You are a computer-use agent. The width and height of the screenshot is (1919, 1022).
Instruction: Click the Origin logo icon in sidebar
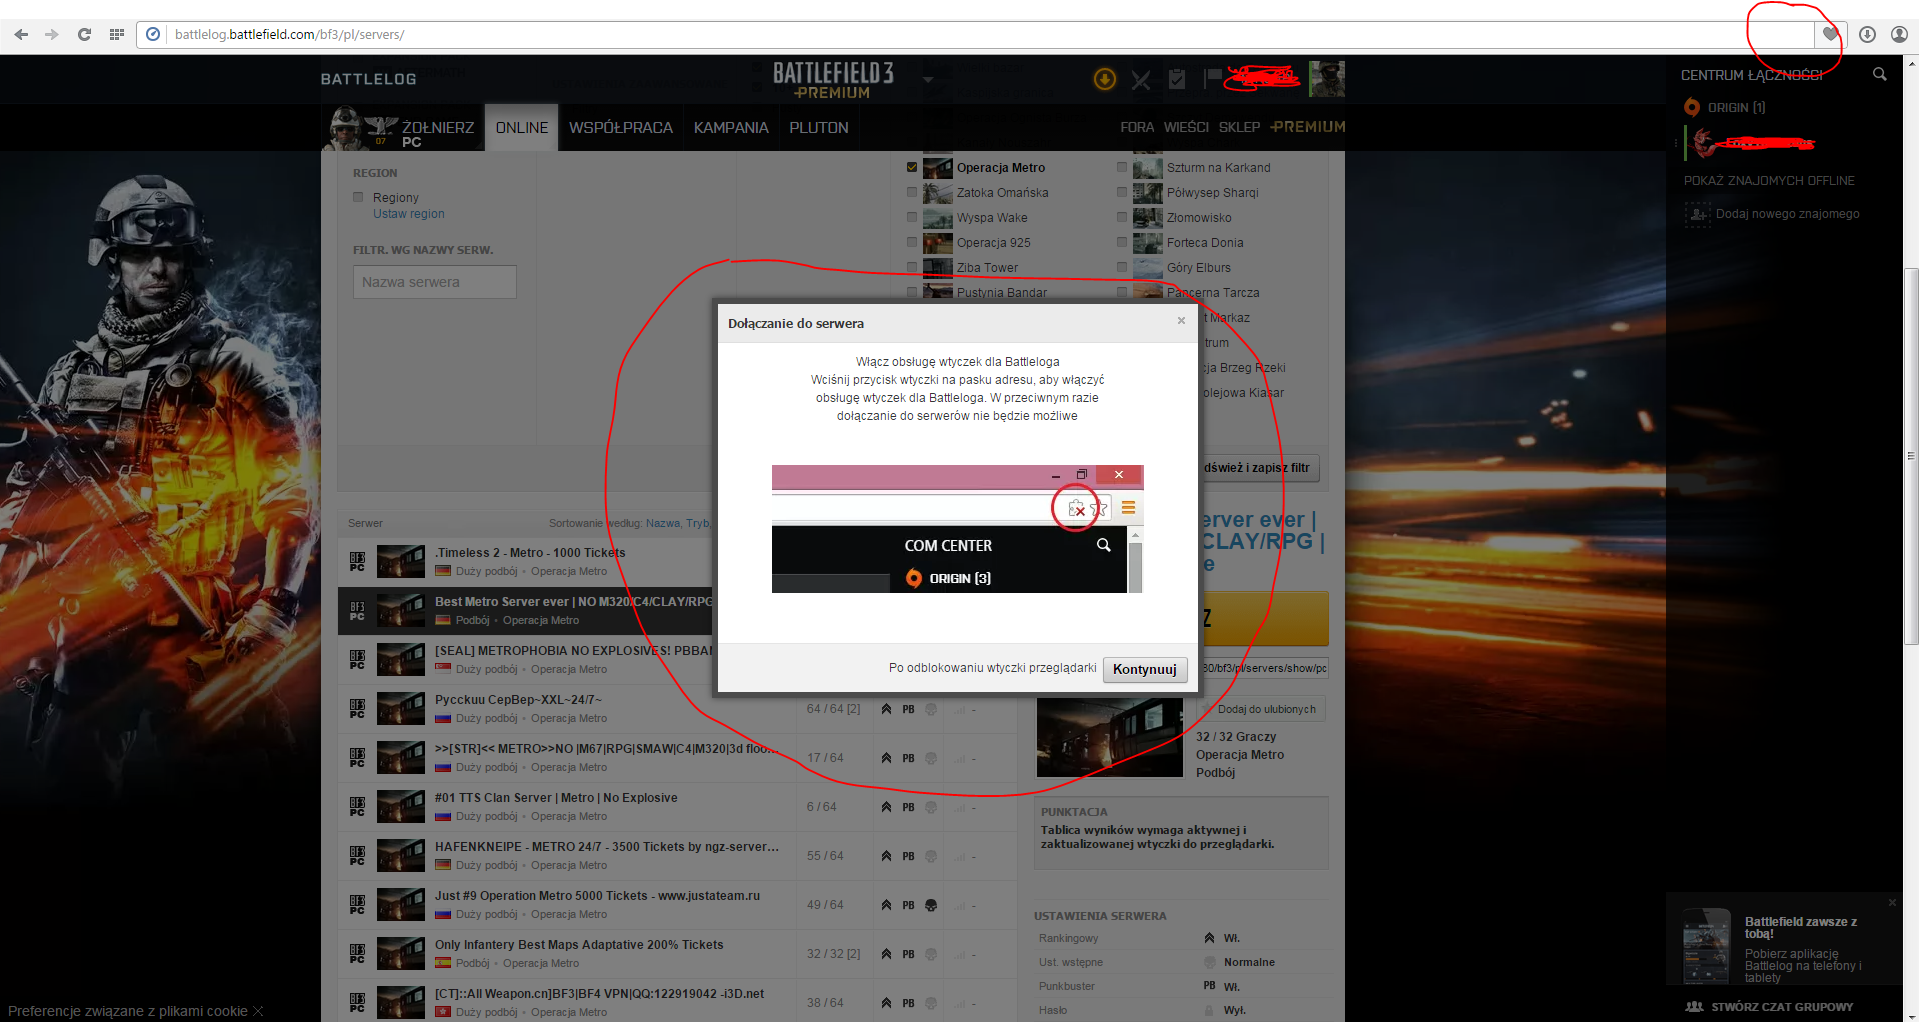coord(1692,107)
